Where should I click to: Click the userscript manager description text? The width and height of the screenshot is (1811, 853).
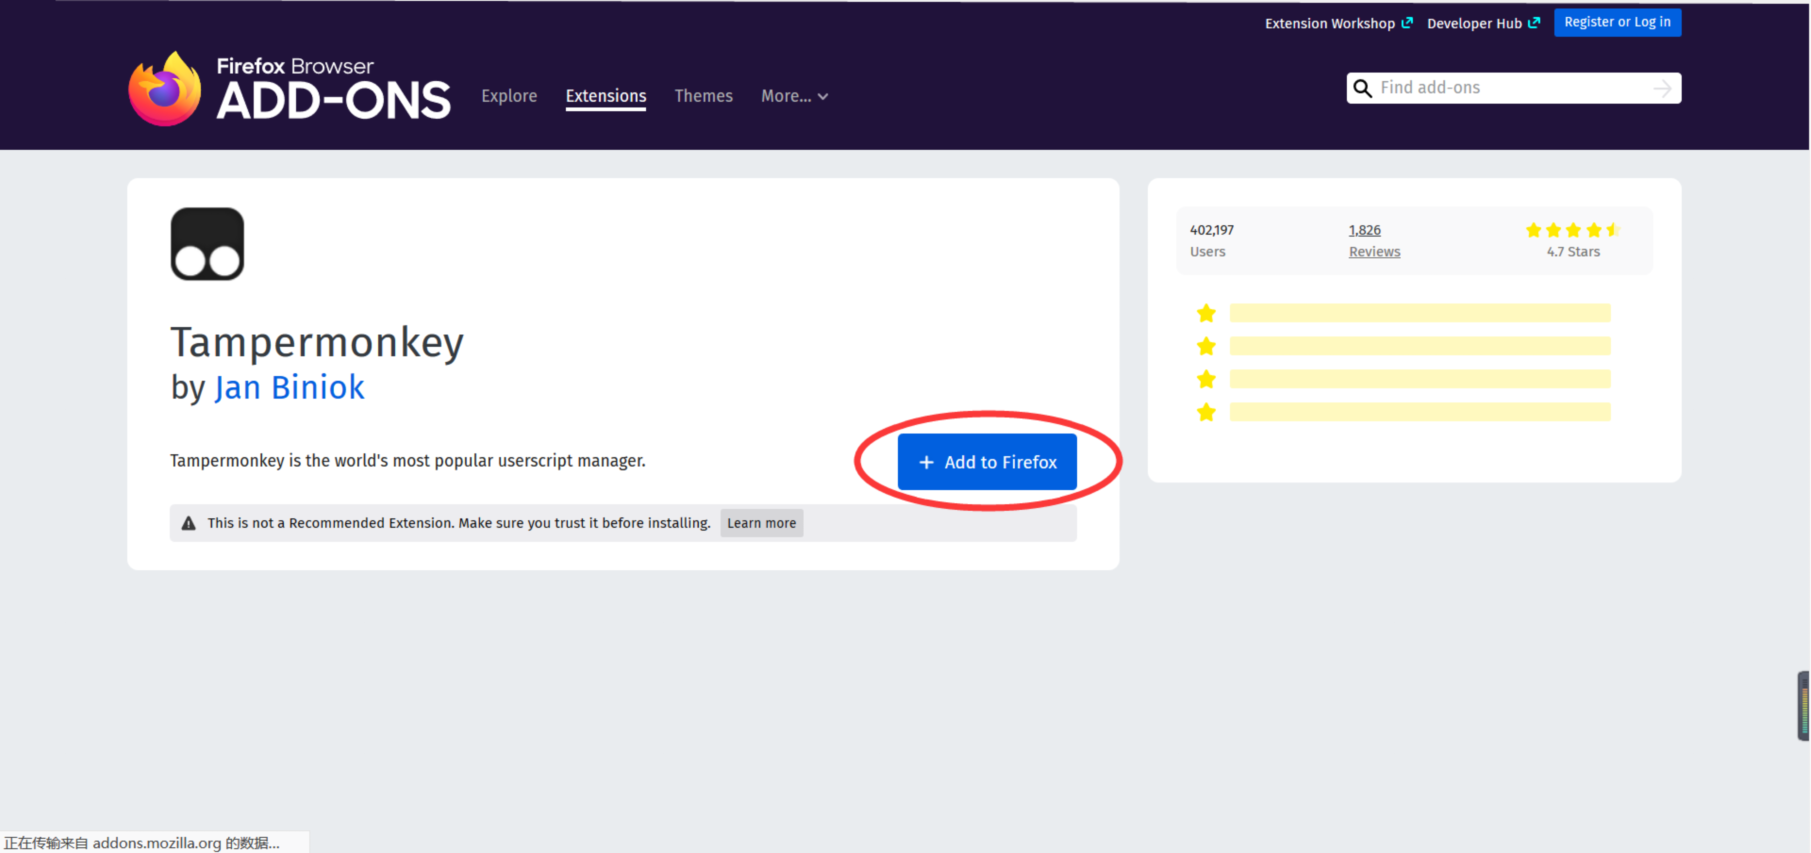pyautogui.click(x=407, y=461)
